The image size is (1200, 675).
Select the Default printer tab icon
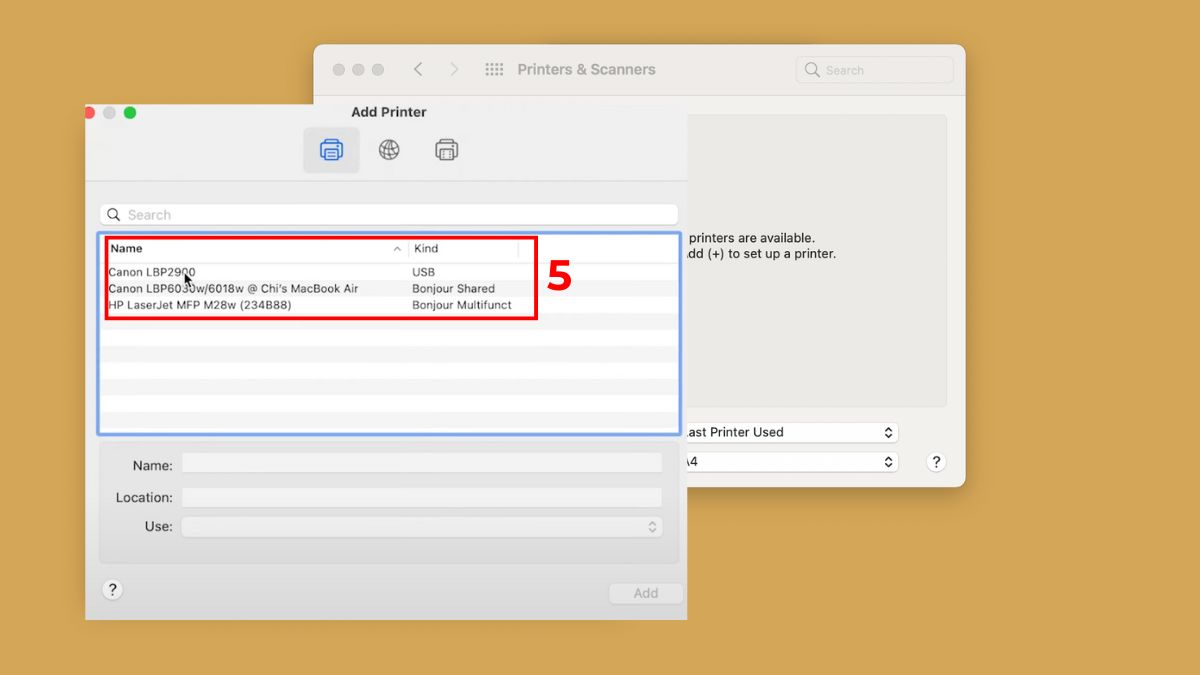[331, 150]
